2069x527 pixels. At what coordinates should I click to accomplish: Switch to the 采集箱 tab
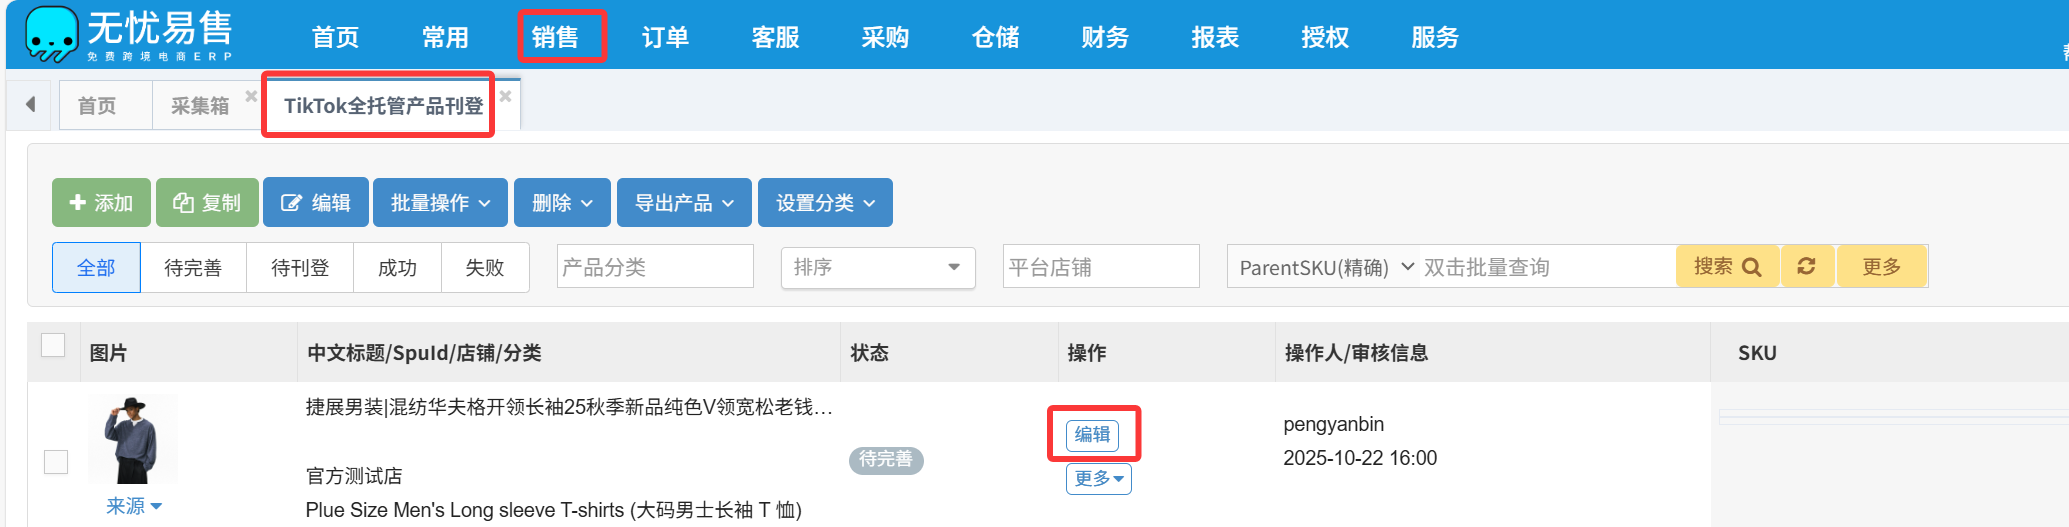[199, 105]
